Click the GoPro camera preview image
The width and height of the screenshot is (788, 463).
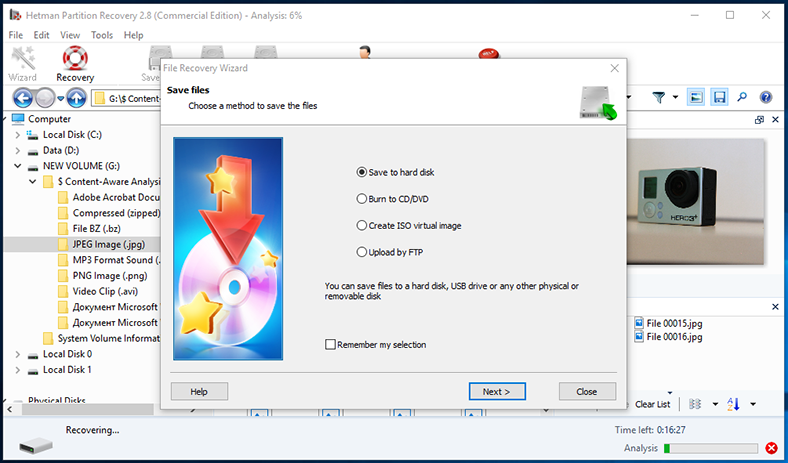point(696,201)
